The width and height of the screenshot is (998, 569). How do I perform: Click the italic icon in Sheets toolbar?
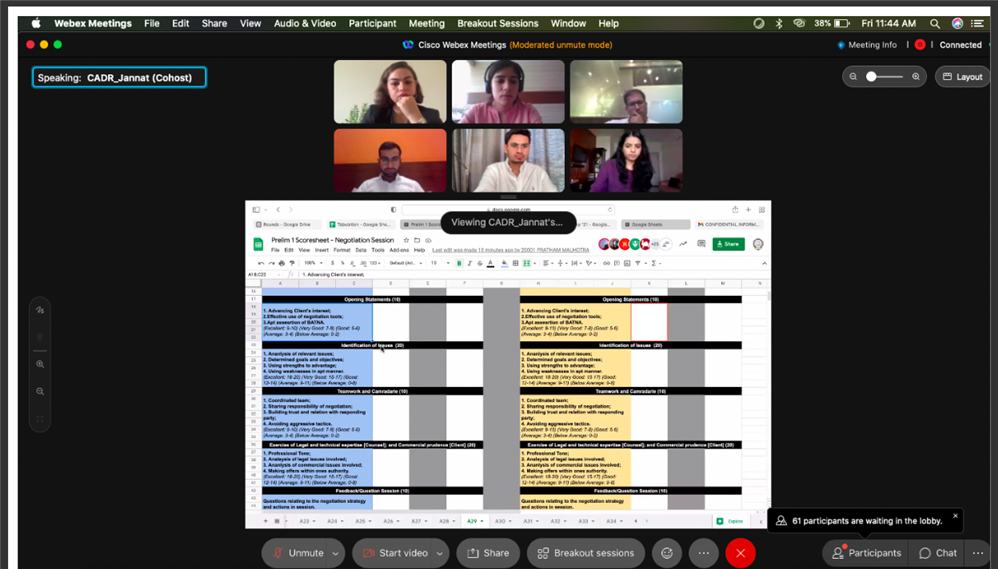[470, 263]
